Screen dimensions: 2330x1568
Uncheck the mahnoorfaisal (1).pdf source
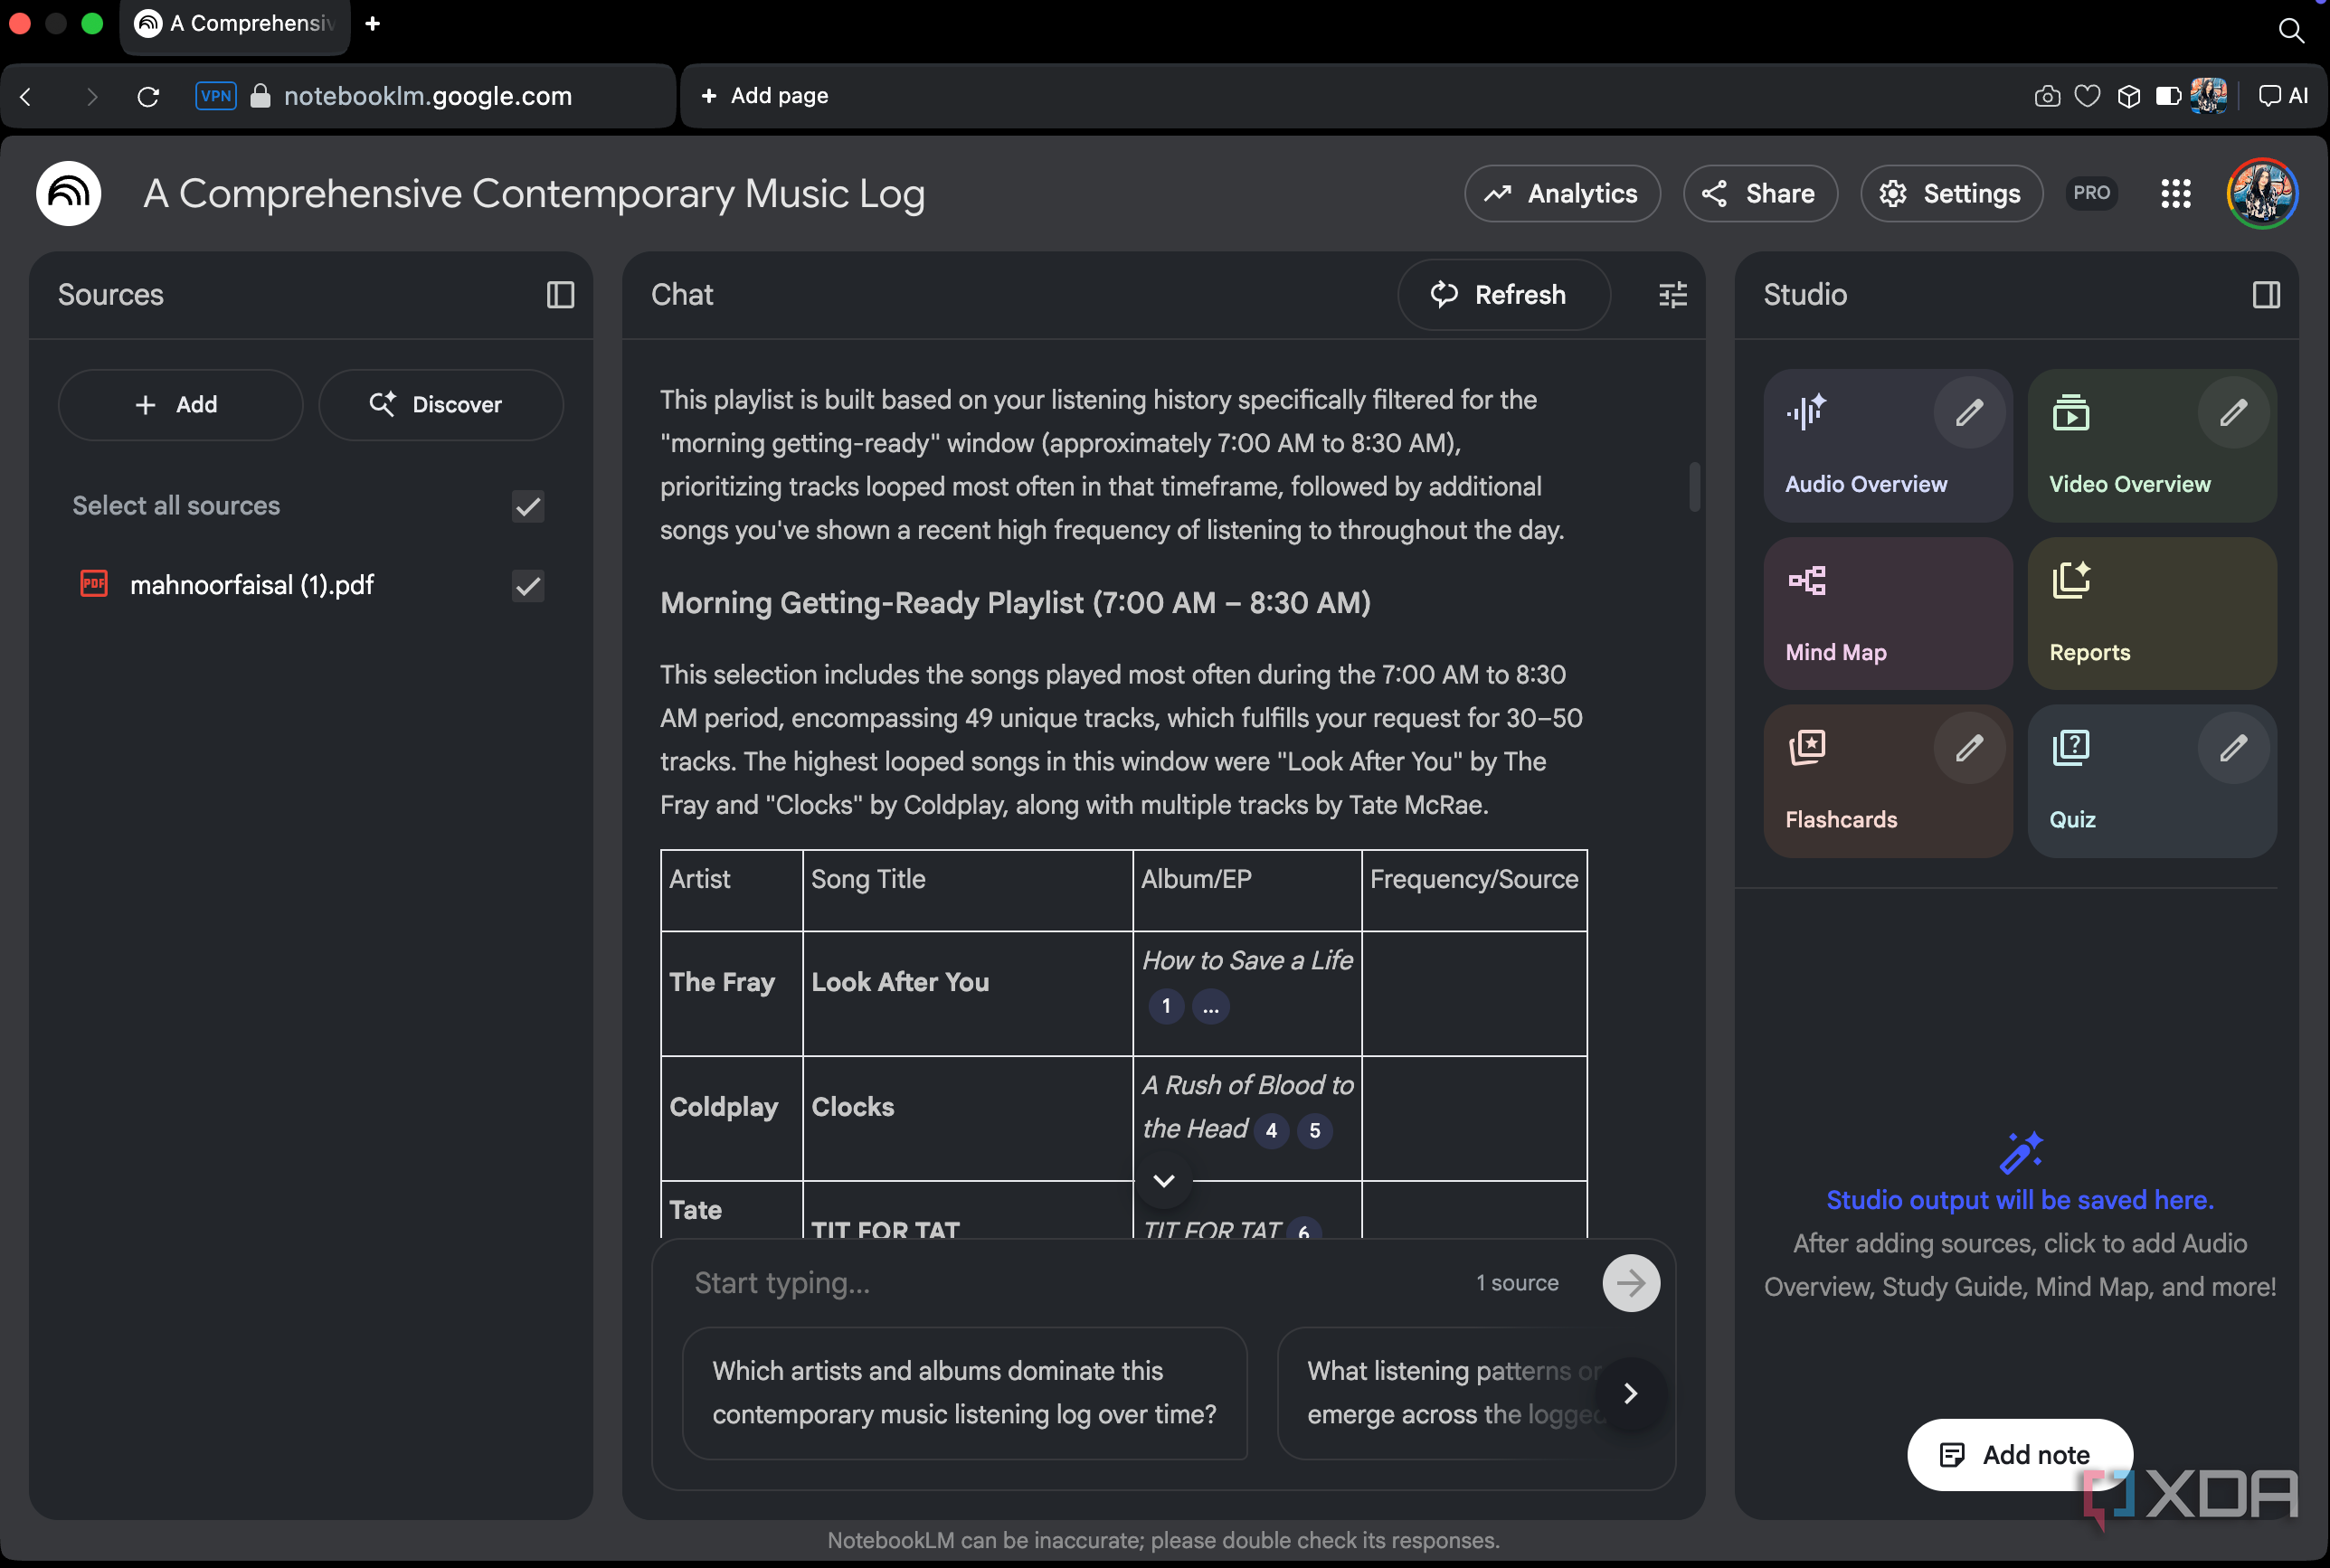tap(528, 585)
